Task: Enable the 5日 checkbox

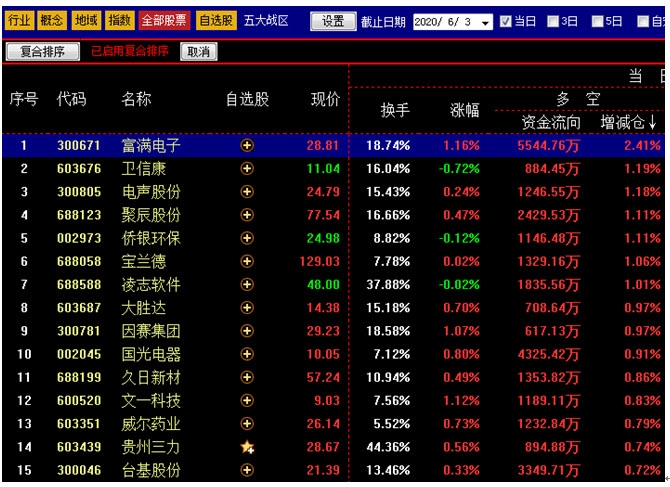Action: point(597,21)
